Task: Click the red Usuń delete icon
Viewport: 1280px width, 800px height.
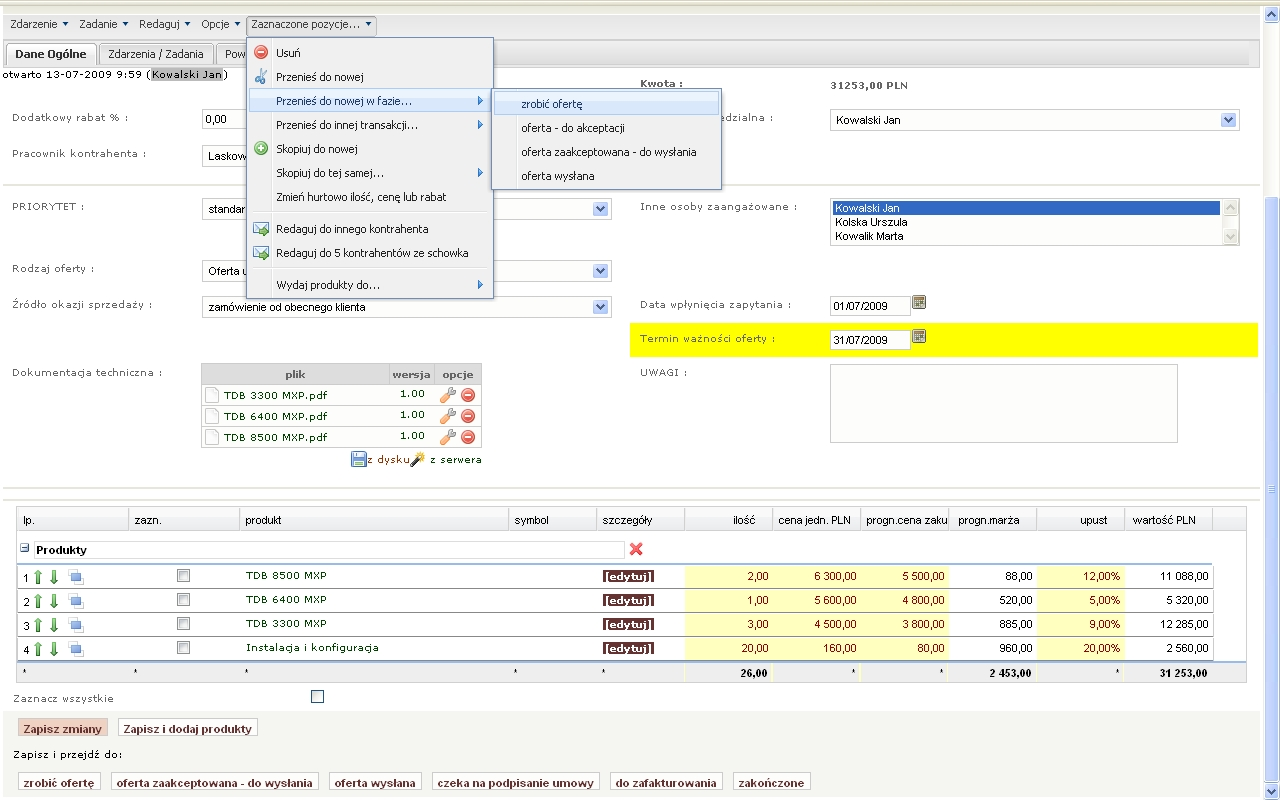Action: 261,53
